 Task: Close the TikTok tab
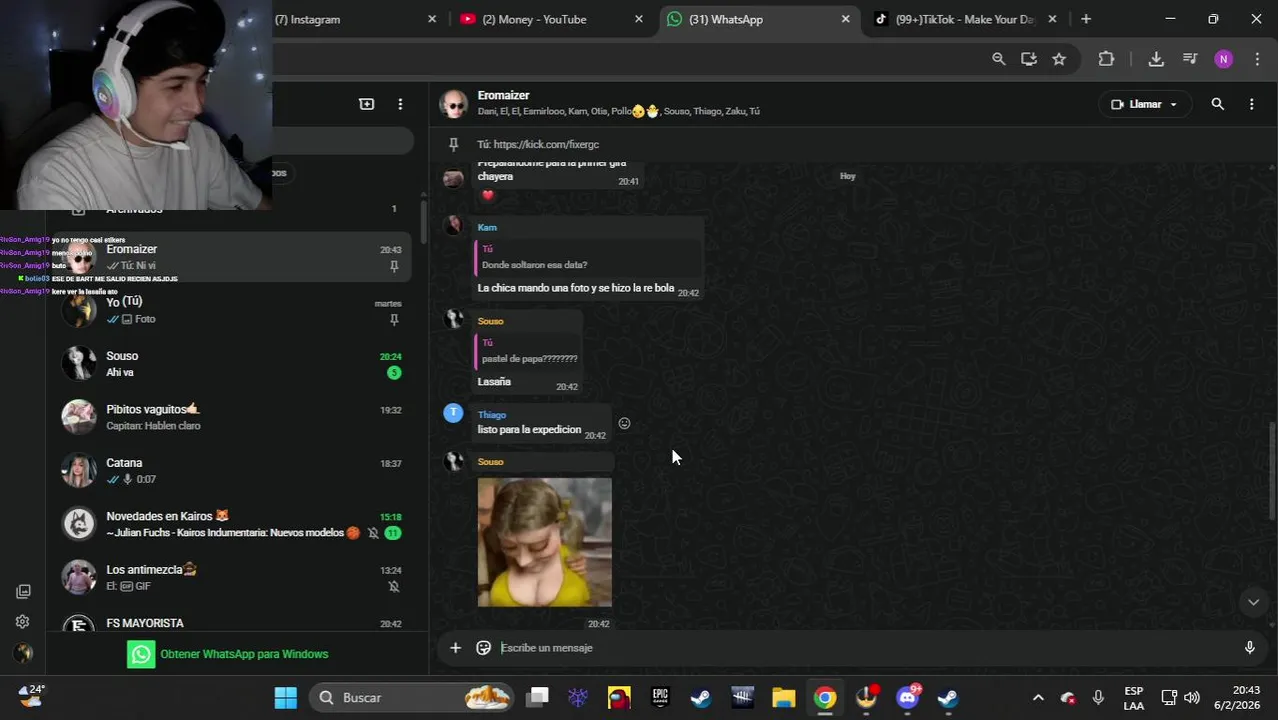coord(1052,19)
